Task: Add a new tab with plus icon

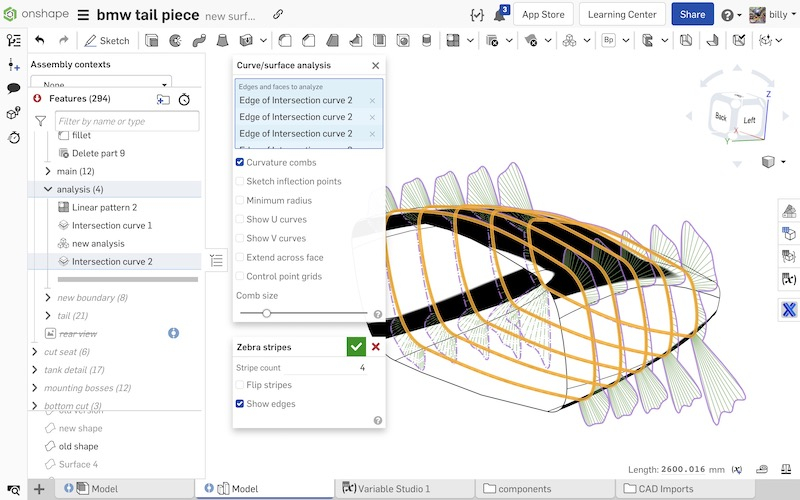Action: point(39,489)
